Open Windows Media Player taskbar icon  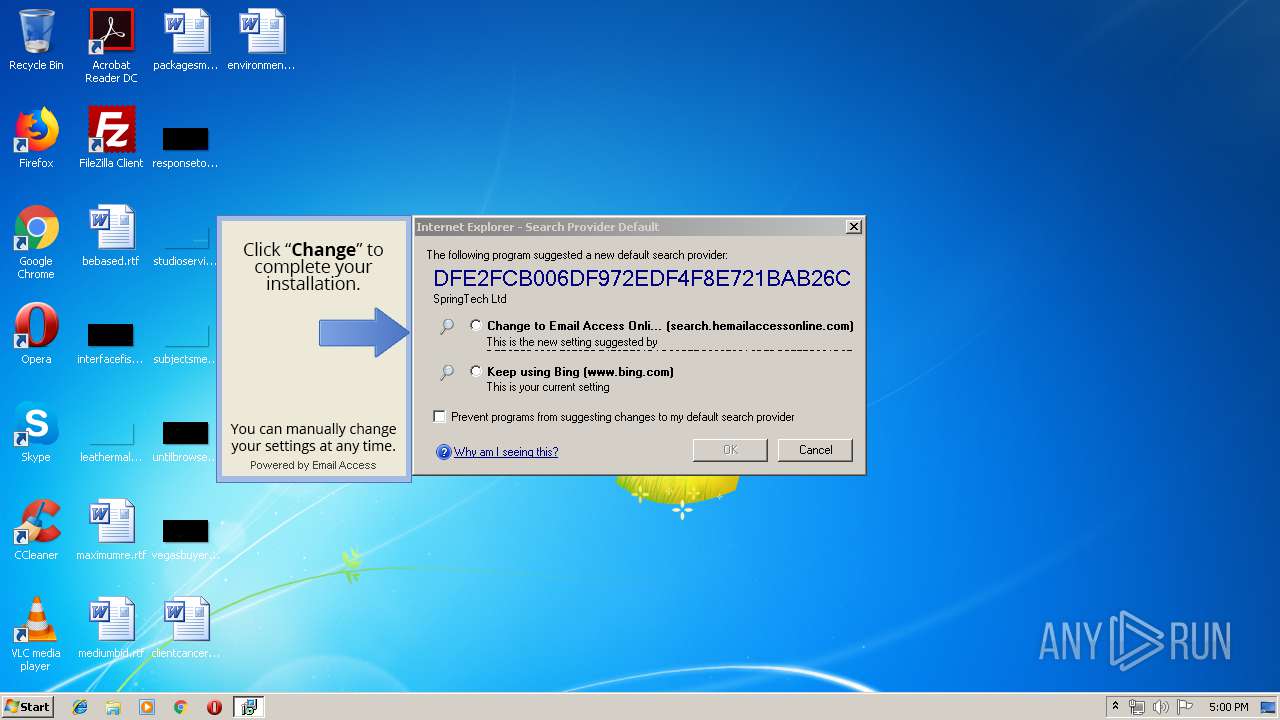[x=147, y=707]
